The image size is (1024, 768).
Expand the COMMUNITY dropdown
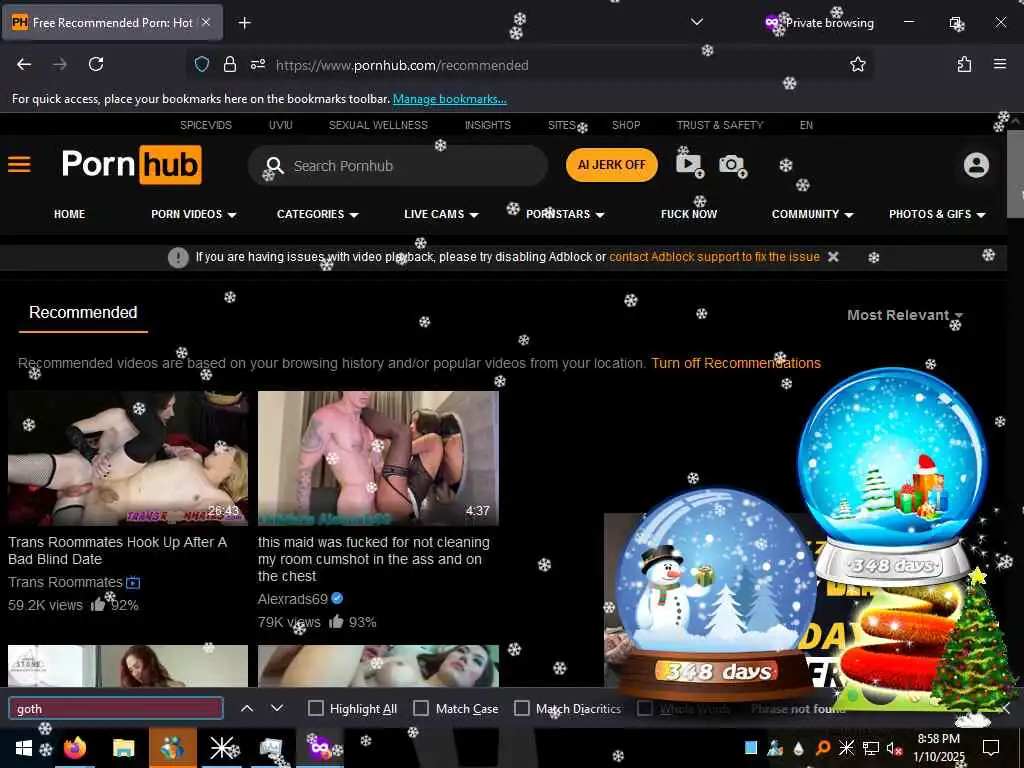tap(812, 214)
